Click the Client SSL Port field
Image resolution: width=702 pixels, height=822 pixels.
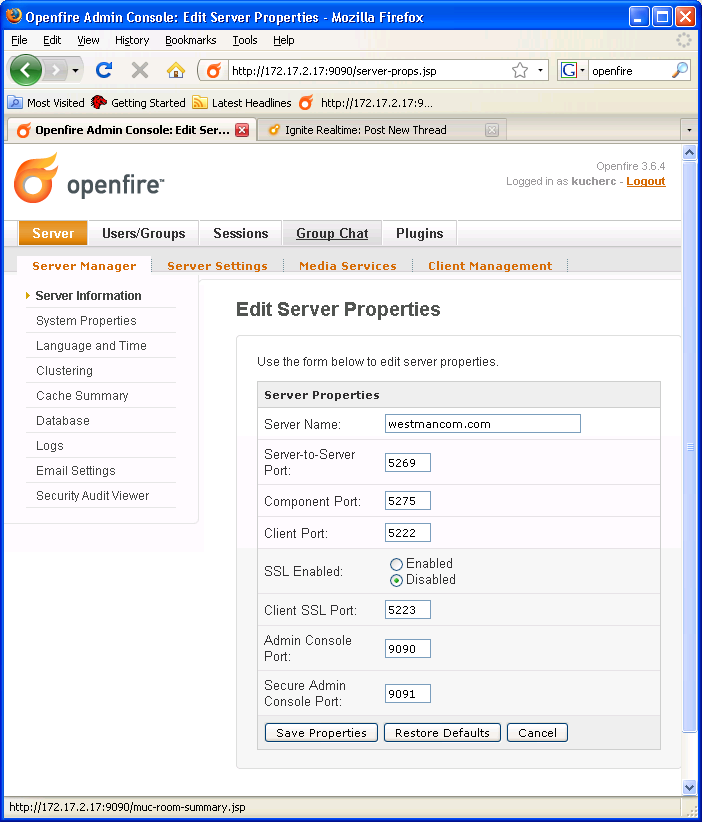407,610
